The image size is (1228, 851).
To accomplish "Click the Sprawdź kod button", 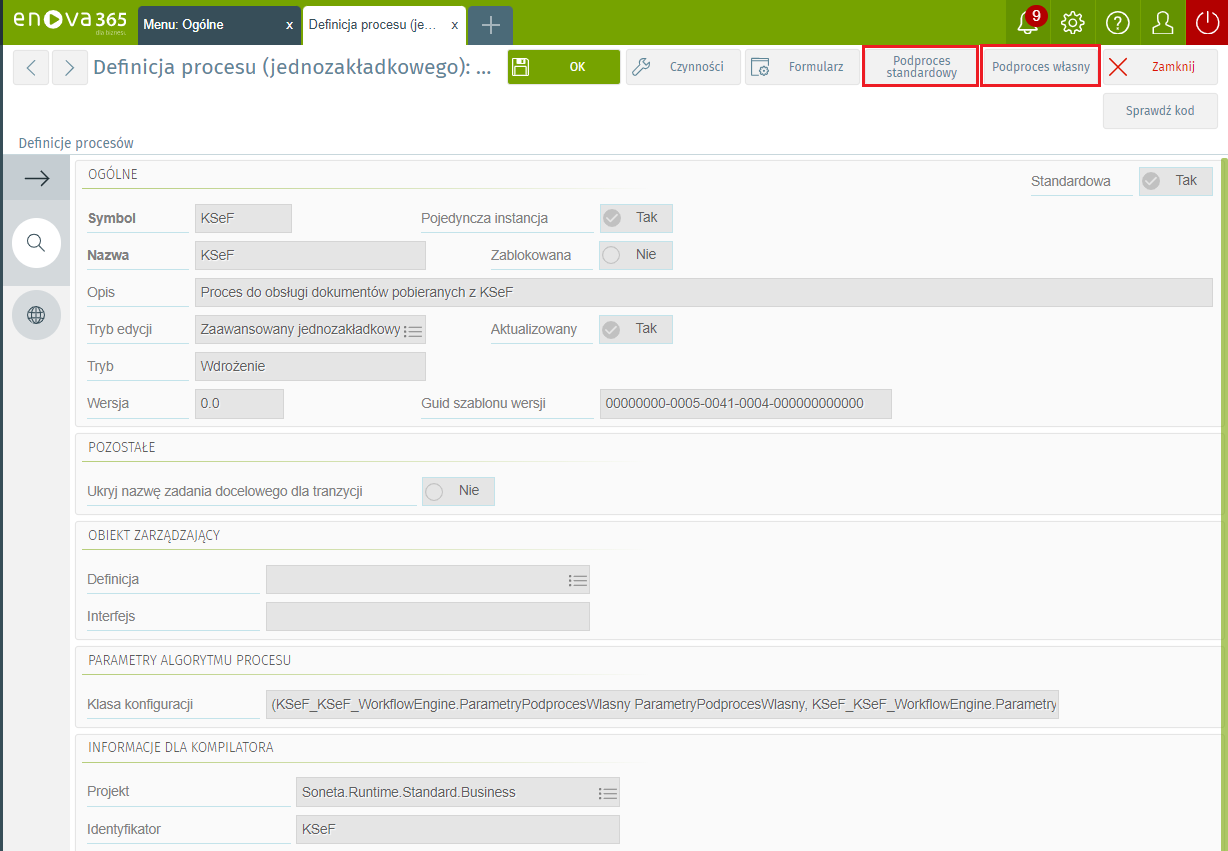I will [1160, 111].
